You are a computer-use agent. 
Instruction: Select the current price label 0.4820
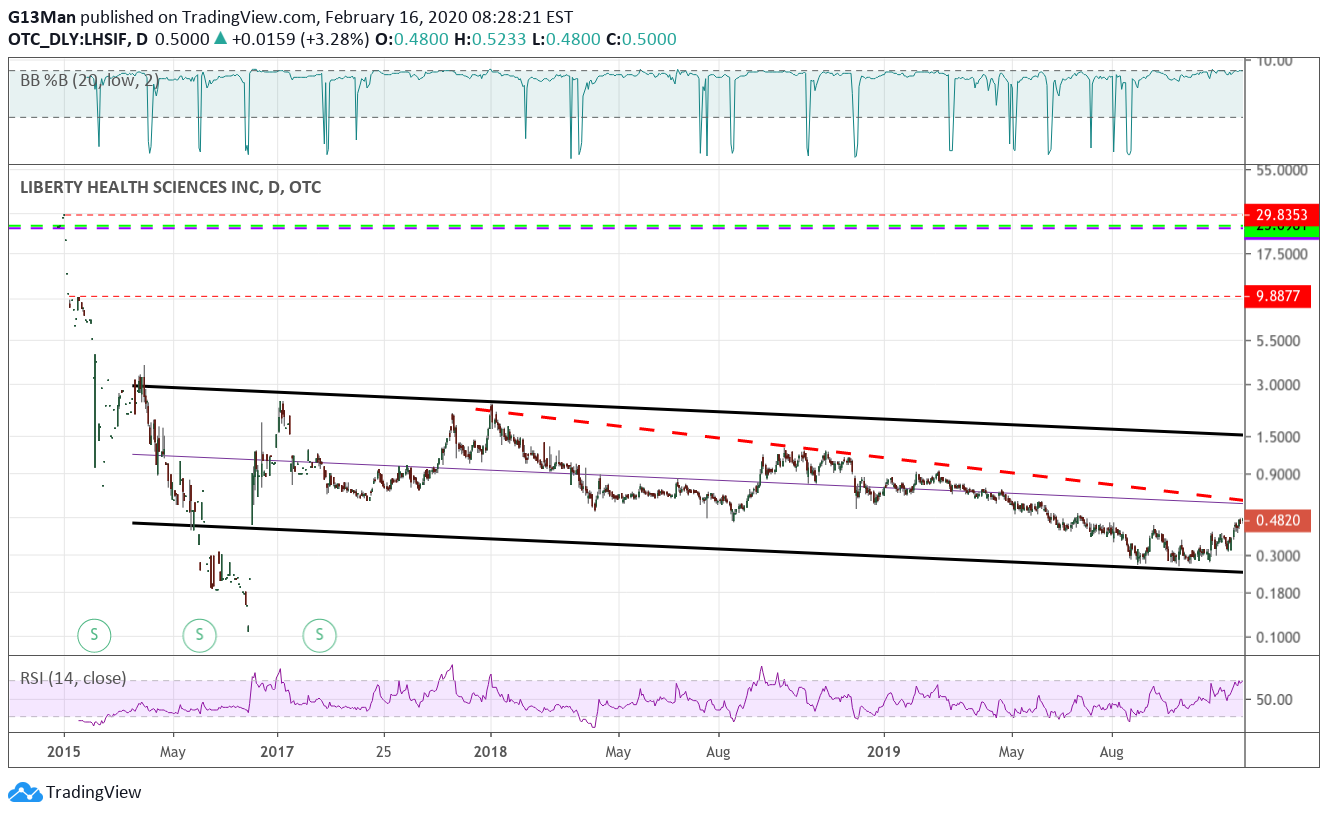click(x=1278, y=520)
